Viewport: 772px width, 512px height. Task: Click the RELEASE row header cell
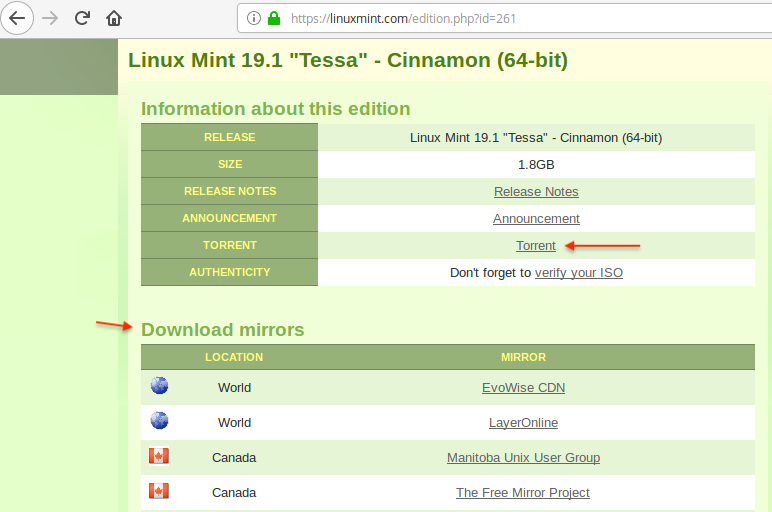coord(229,137)
